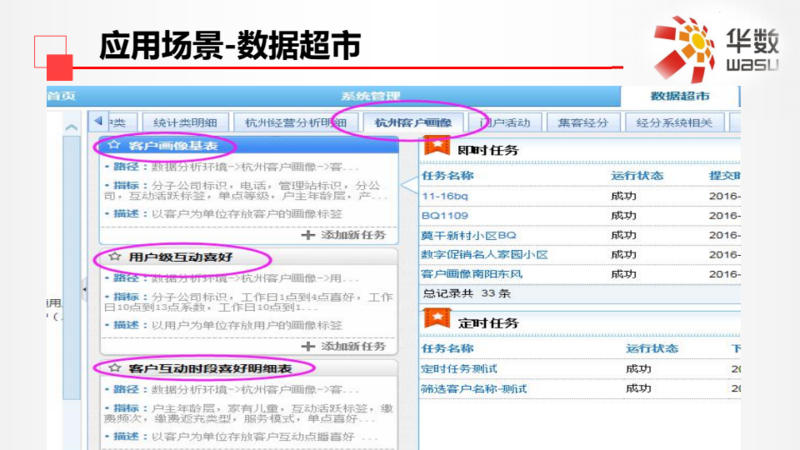Open the 杭州客户画像 tab
This screenshot has height=450, width=800.
(413, 123)
